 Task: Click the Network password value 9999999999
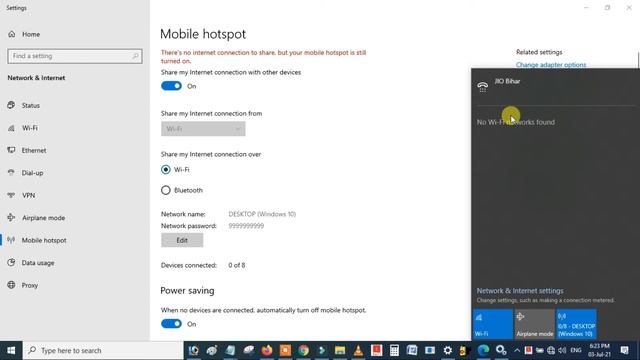click(246, 226)
